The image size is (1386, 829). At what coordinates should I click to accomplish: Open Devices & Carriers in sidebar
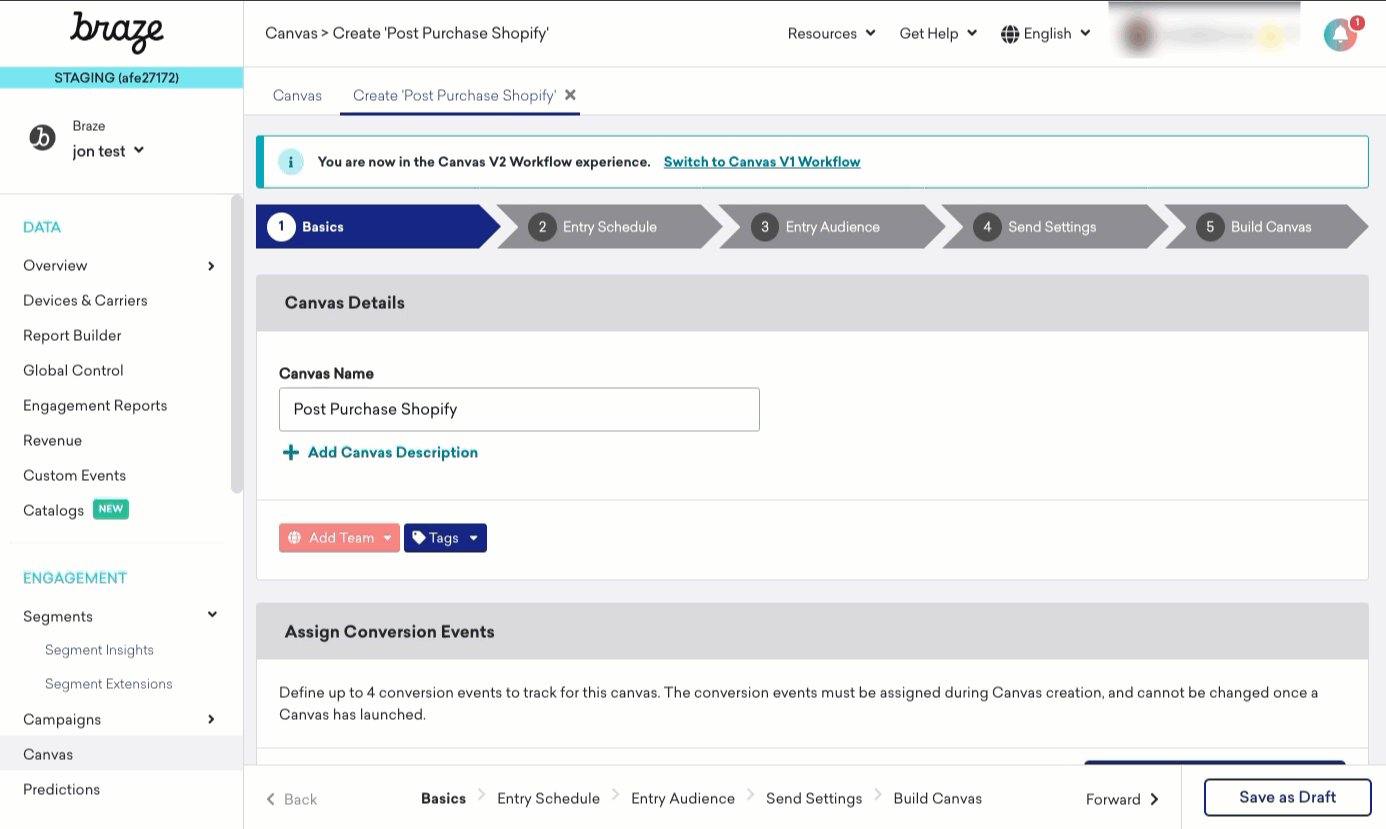point(85,301)
